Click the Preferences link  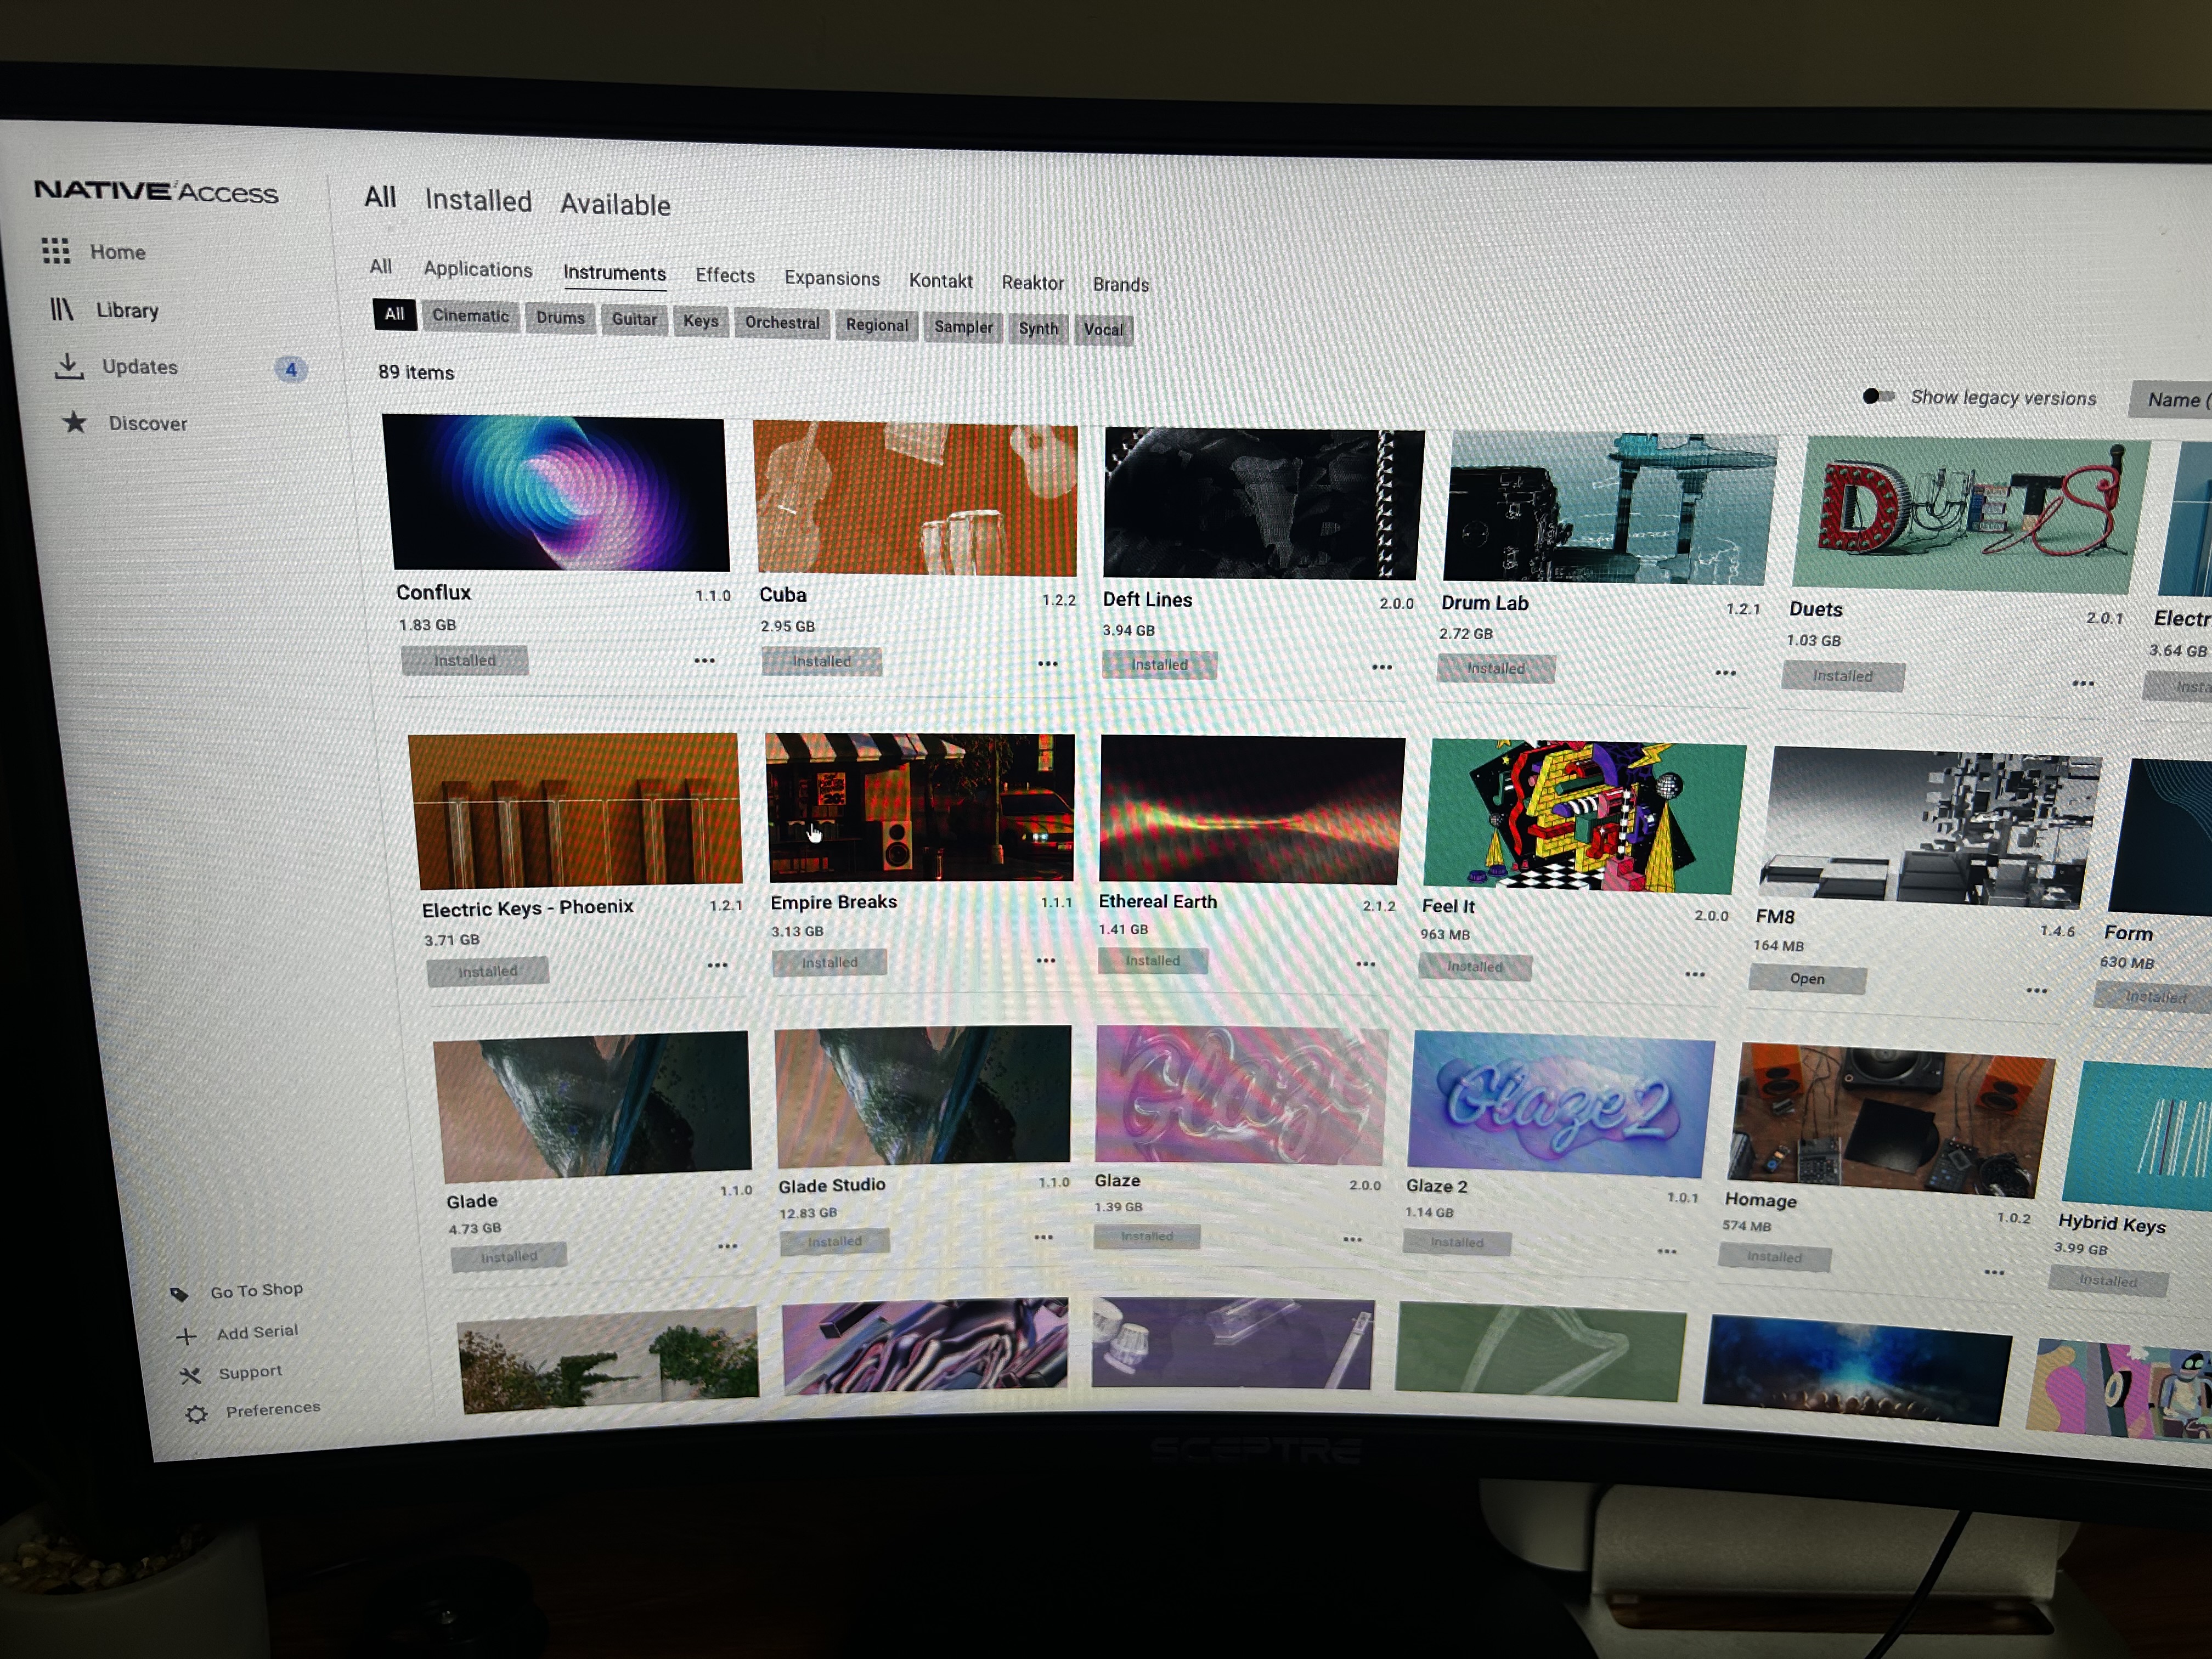[x=273, y=1409]
